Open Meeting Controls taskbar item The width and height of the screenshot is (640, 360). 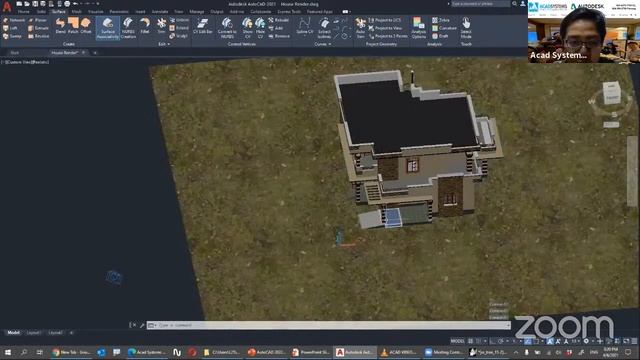(444, 352)
